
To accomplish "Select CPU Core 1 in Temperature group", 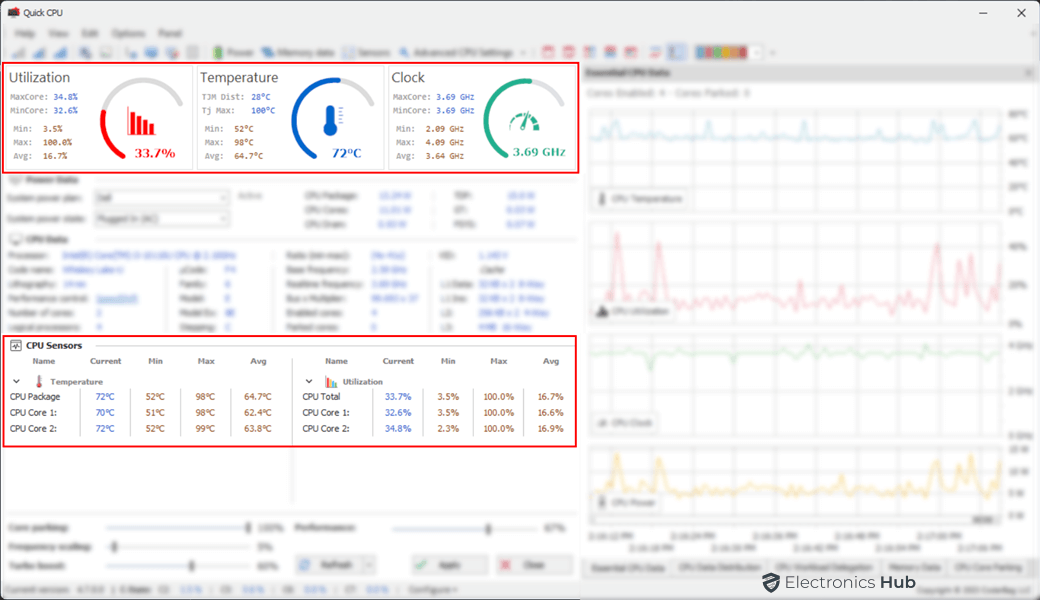I will 149,412.
